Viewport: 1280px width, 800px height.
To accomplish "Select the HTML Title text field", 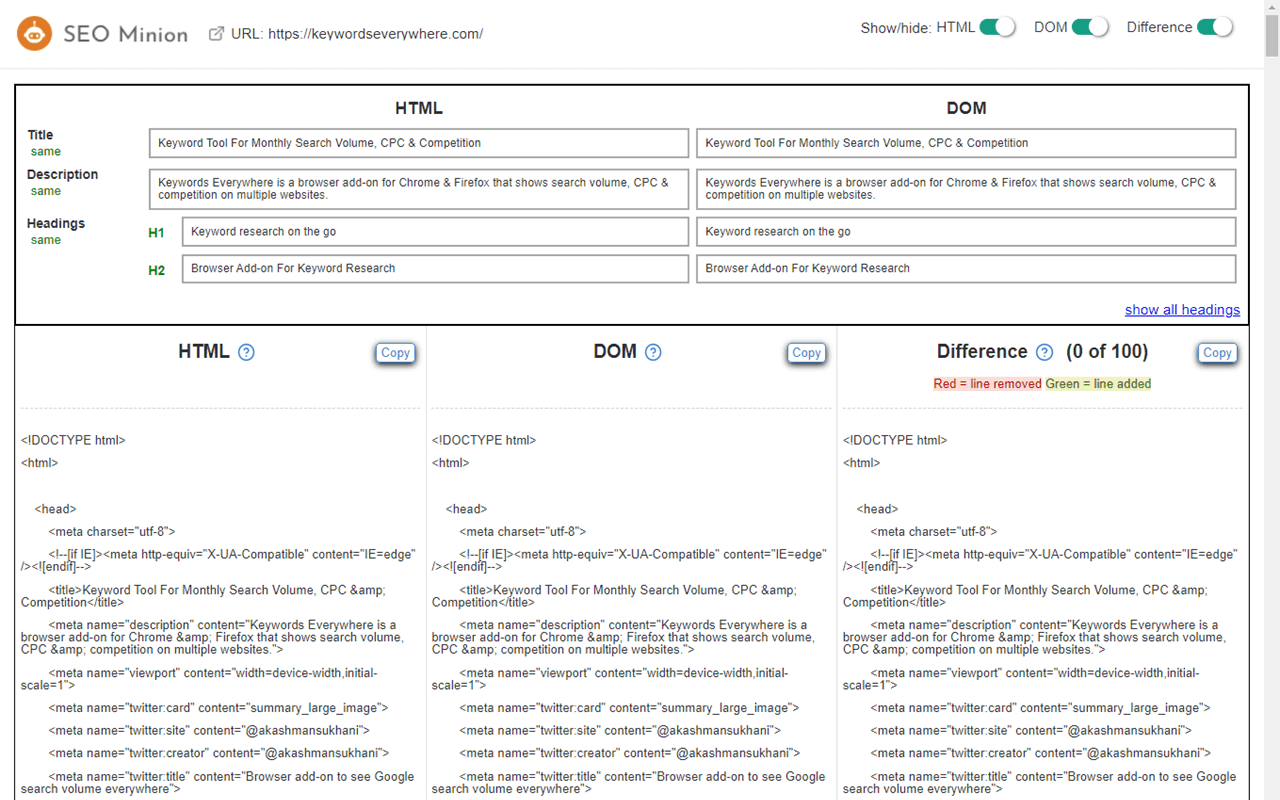I will click(x=419, y=143).
